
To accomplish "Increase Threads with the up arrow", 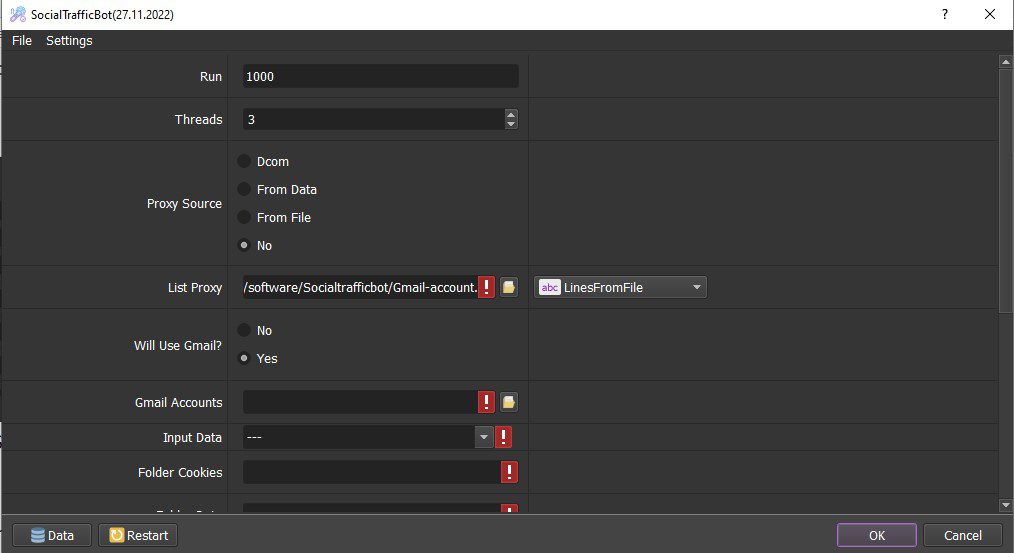I will (x=511, y=114).
